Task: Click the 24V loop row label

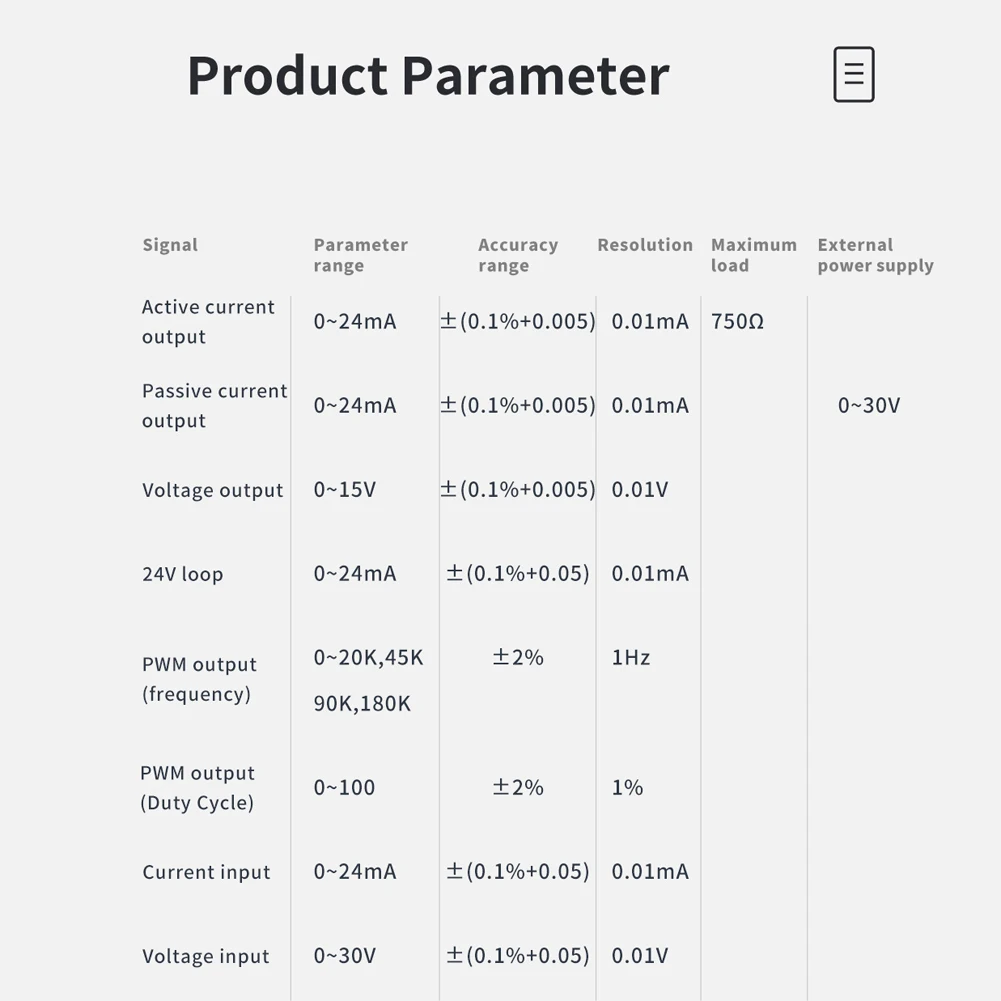Action: [182, 575]
